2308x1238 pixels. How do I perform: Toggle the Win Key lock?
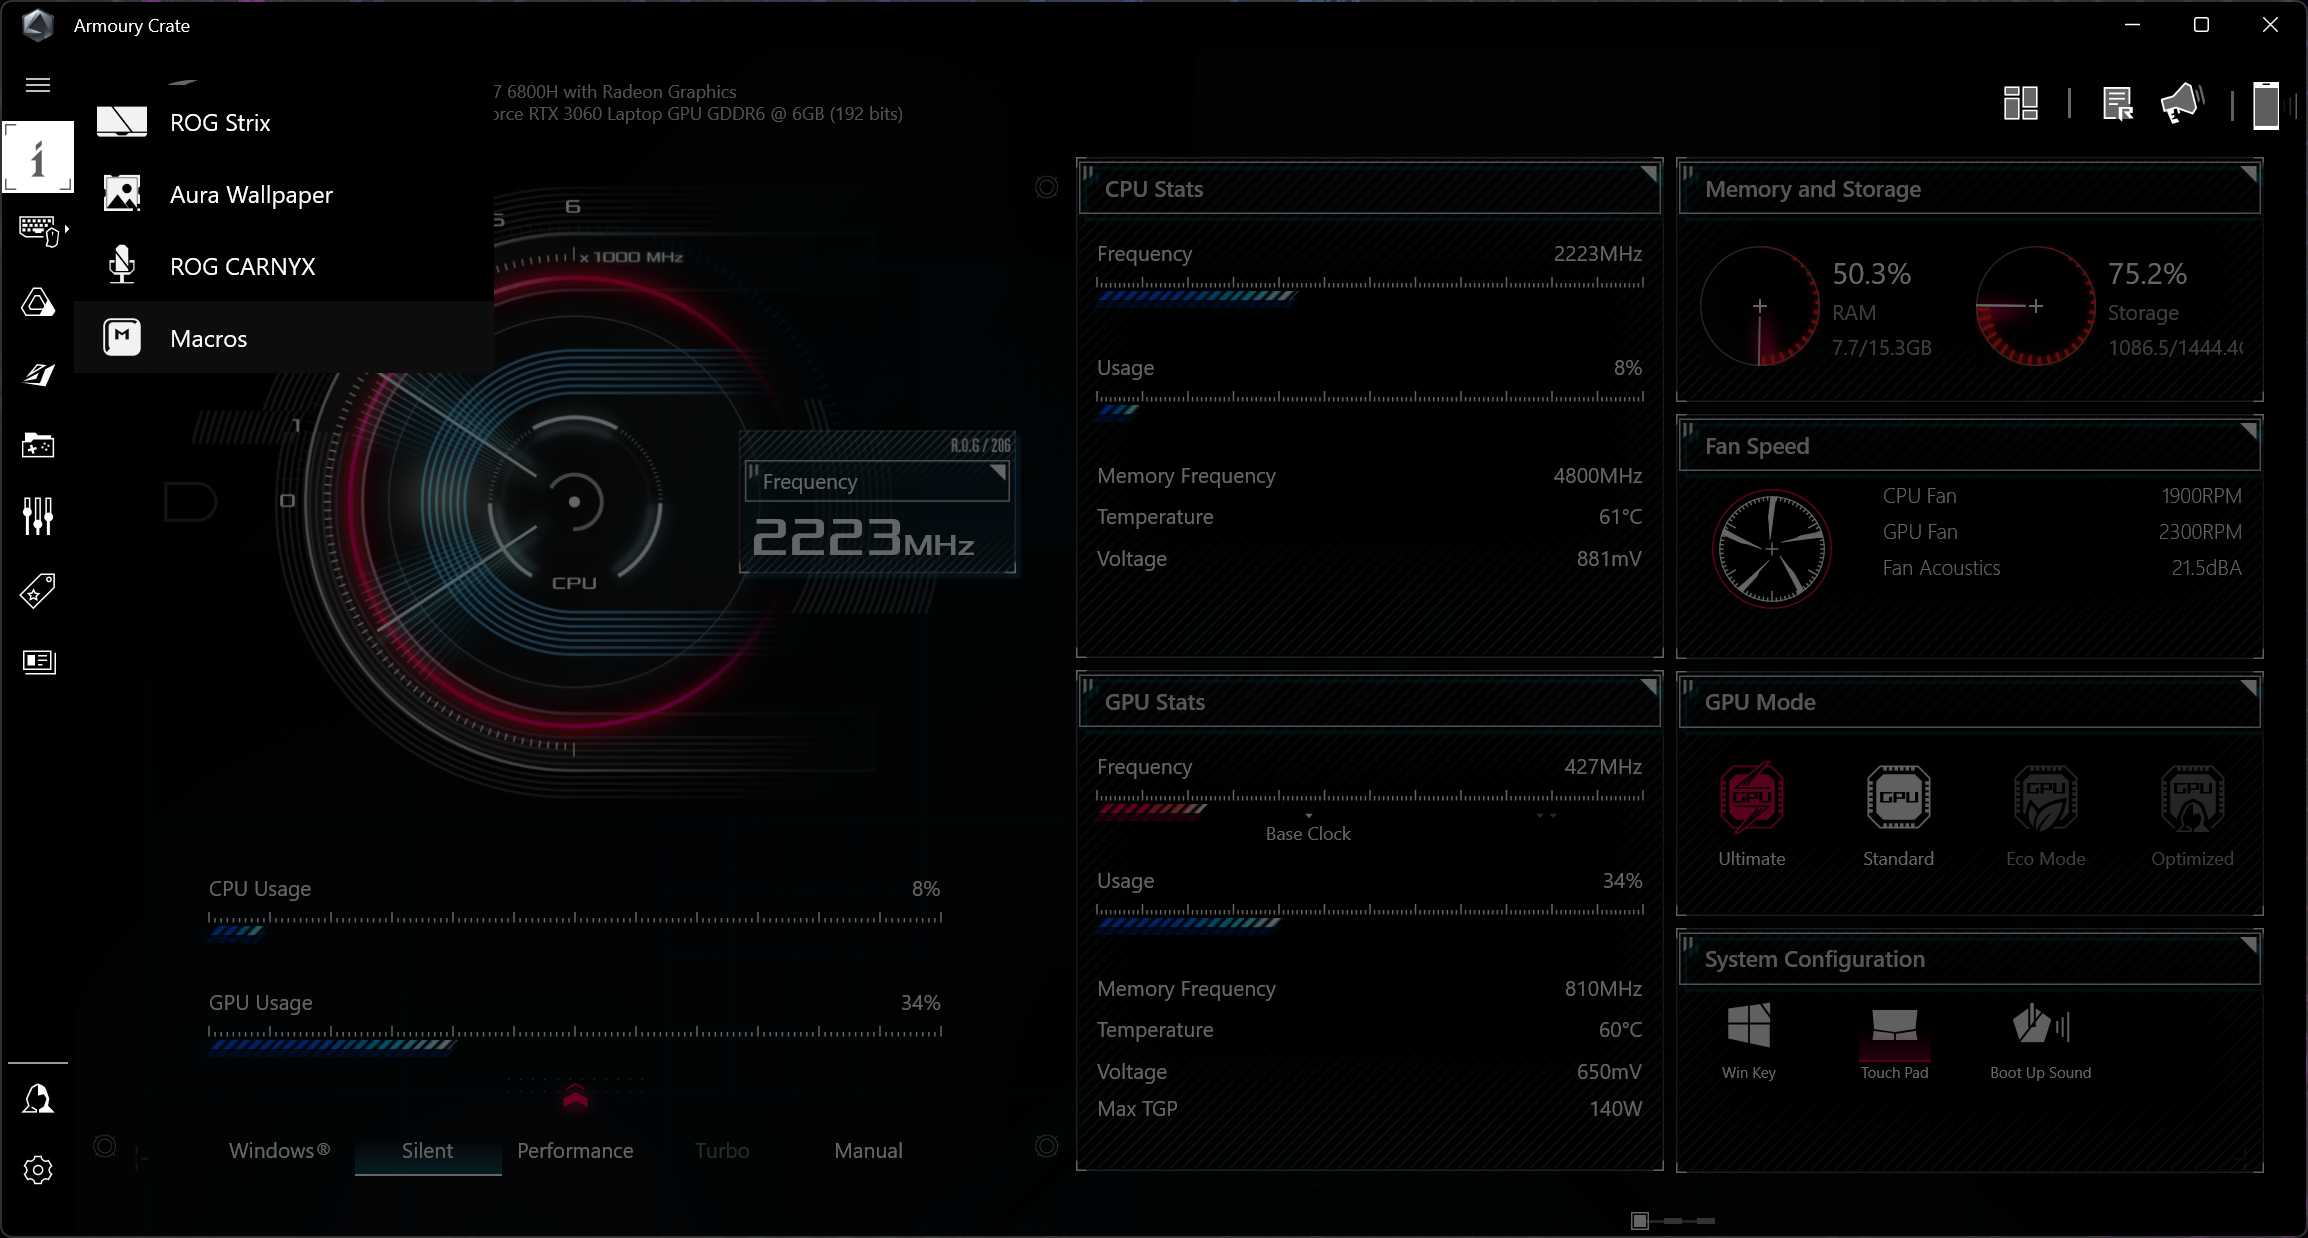pos(1748,1042)
